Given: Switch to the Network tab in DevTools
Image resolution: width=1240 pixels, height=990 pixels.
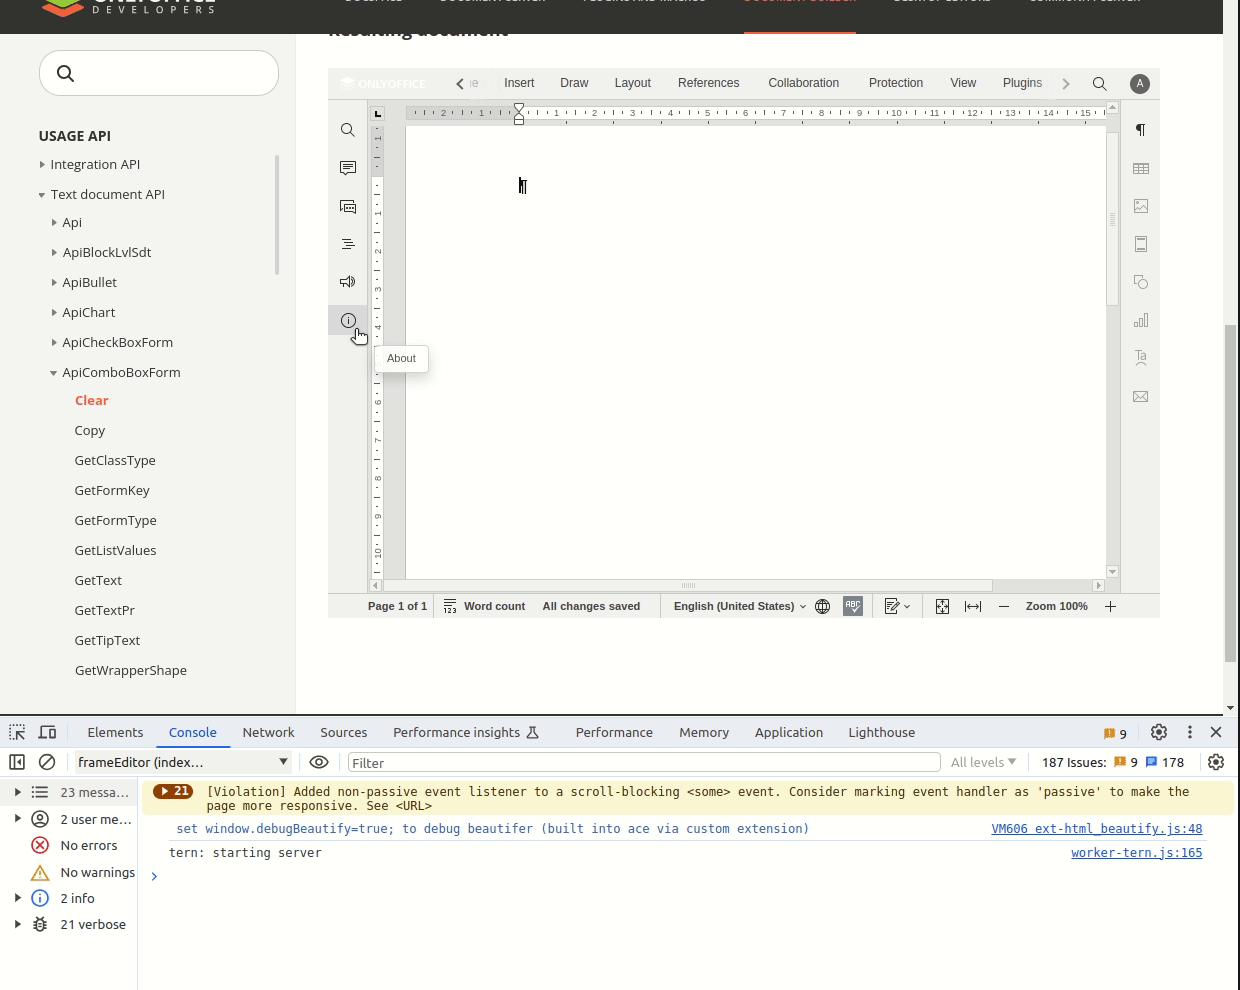Looking at the screenshot, I should pyautogui.click(x=268, y=733).
